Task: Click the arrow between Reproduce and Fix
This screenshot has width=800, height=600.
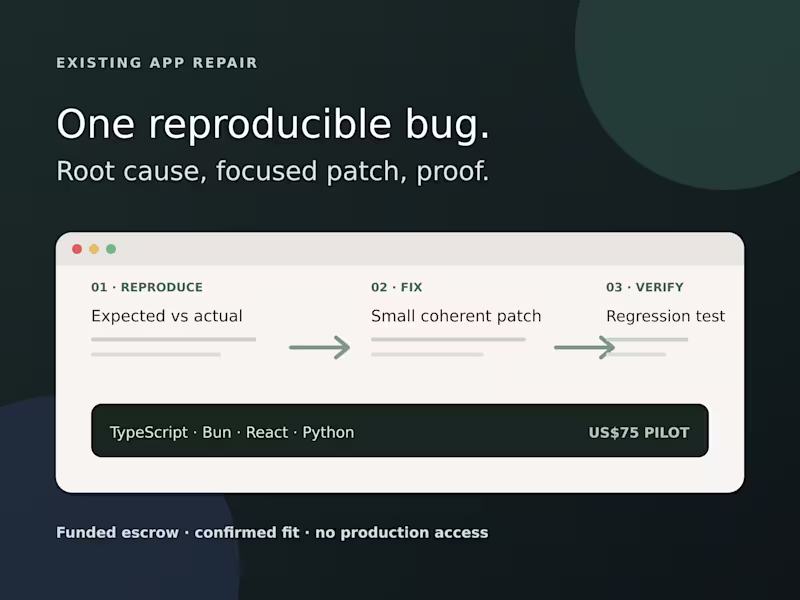Action: click(x=319, y=347)
